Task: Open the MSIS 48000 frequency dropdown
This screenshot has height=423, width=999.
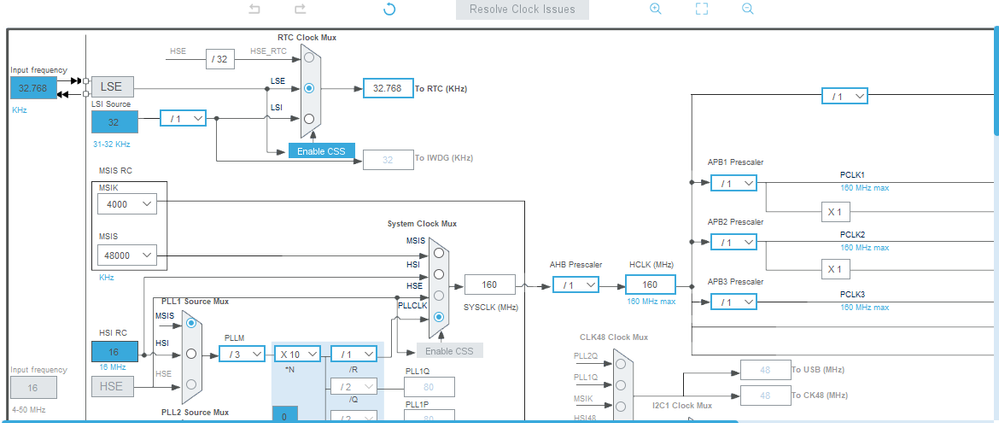Action: (x=127, y=255)
